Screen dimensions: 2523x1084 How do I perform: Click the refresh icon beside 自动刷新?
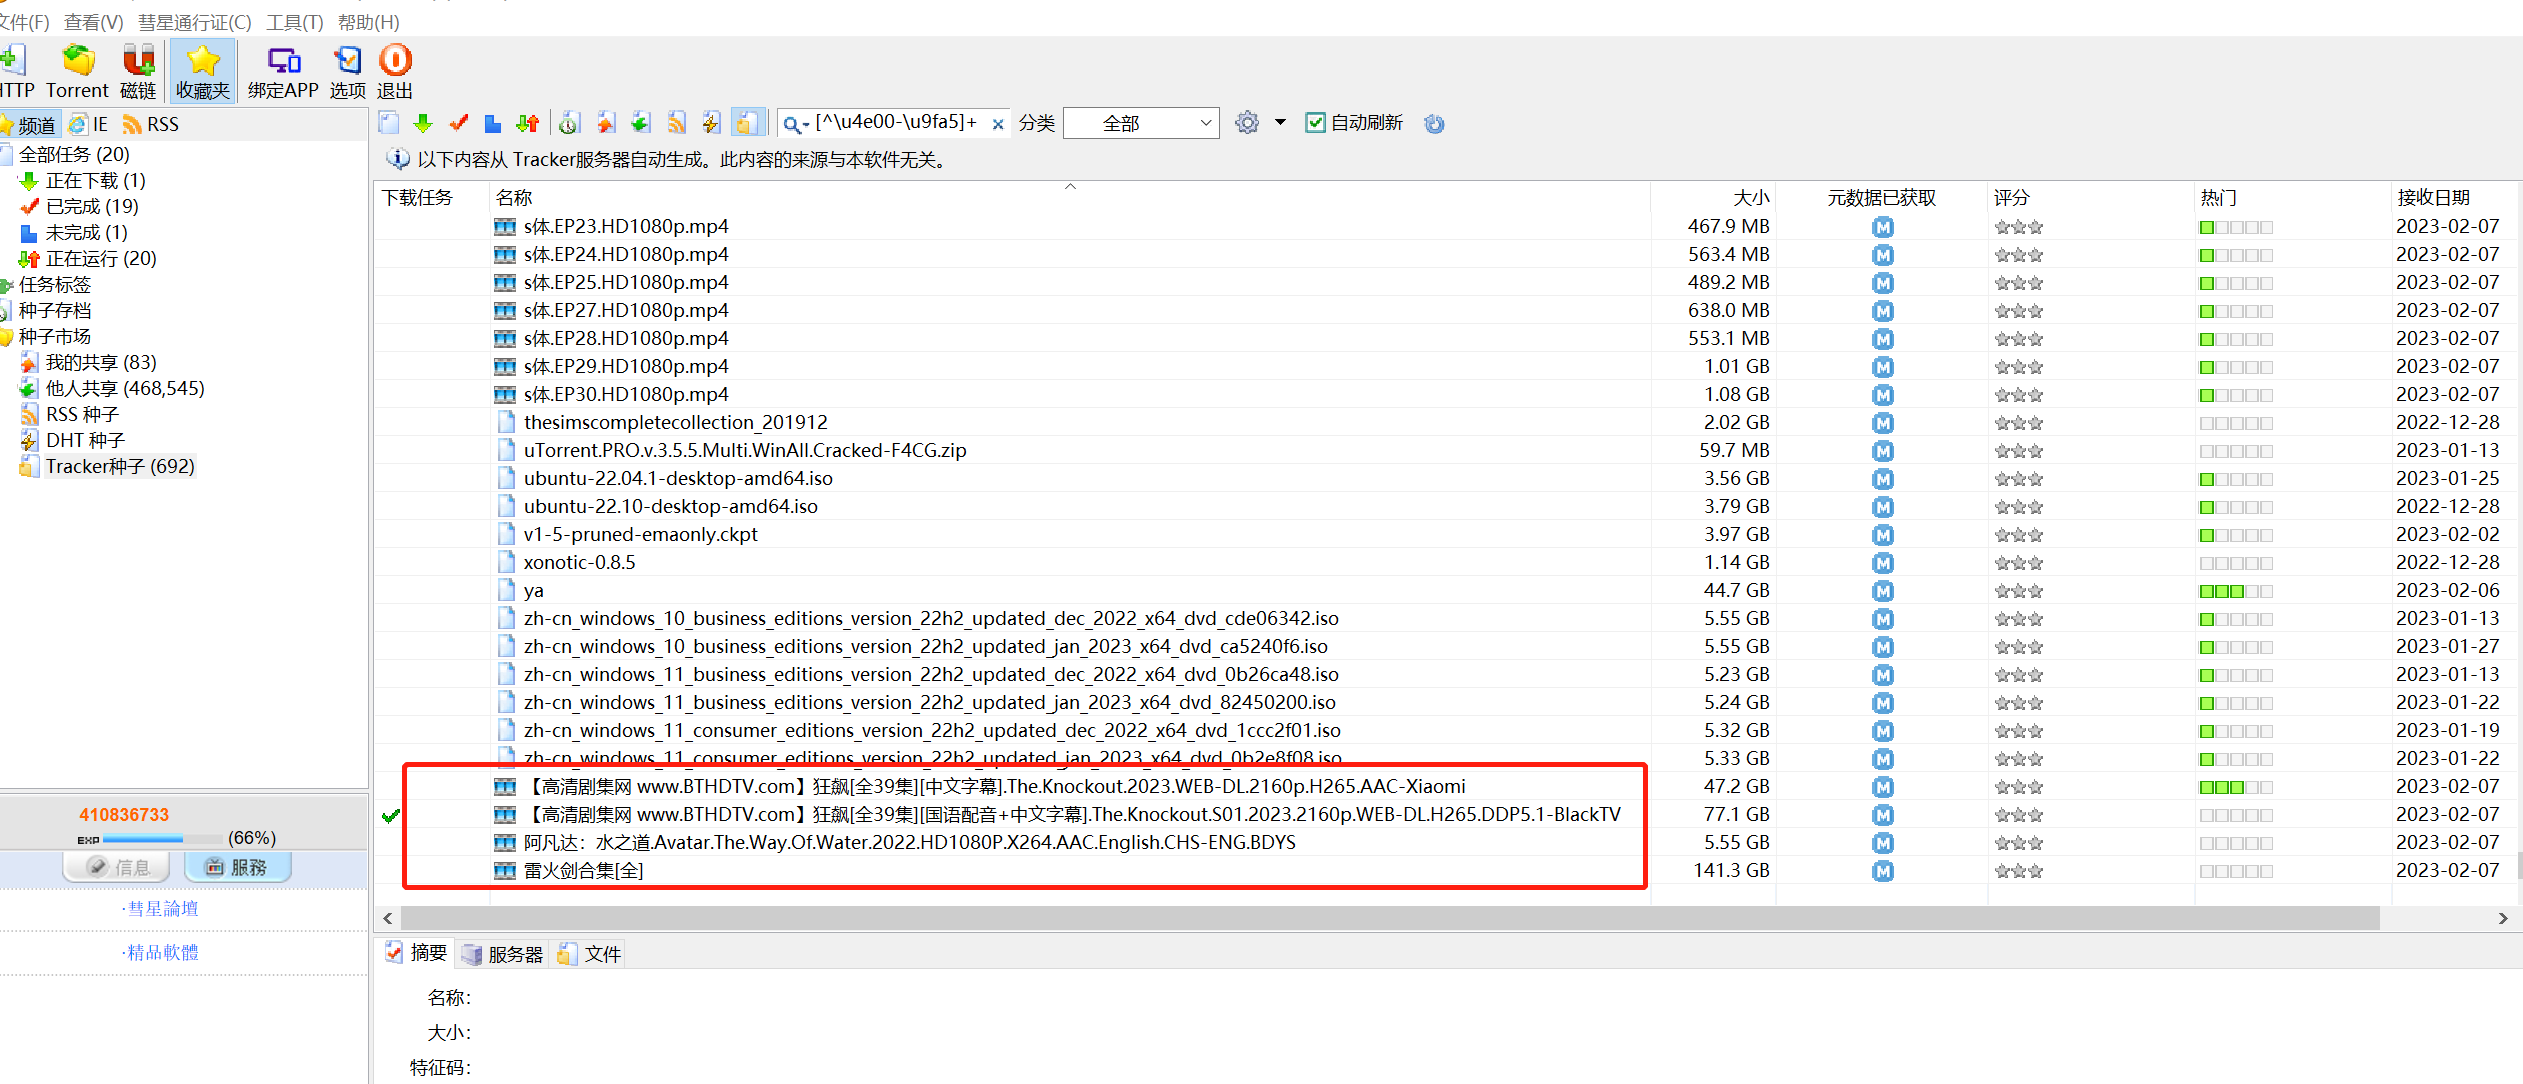click(1434, 124)
